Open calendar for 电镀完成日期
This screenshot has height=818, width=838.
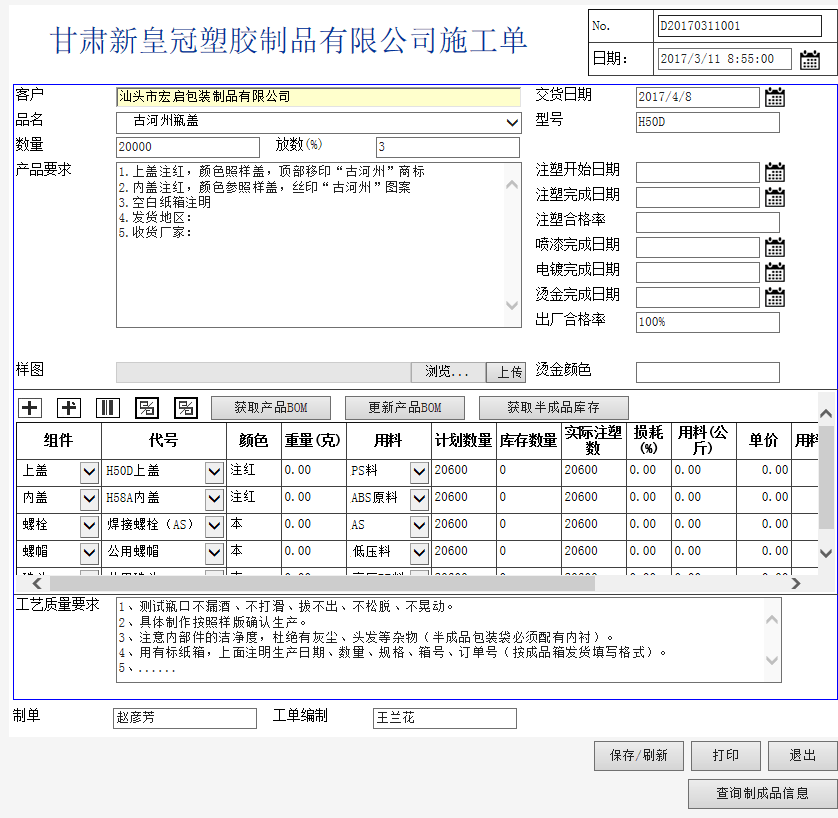tap(775, 272)
